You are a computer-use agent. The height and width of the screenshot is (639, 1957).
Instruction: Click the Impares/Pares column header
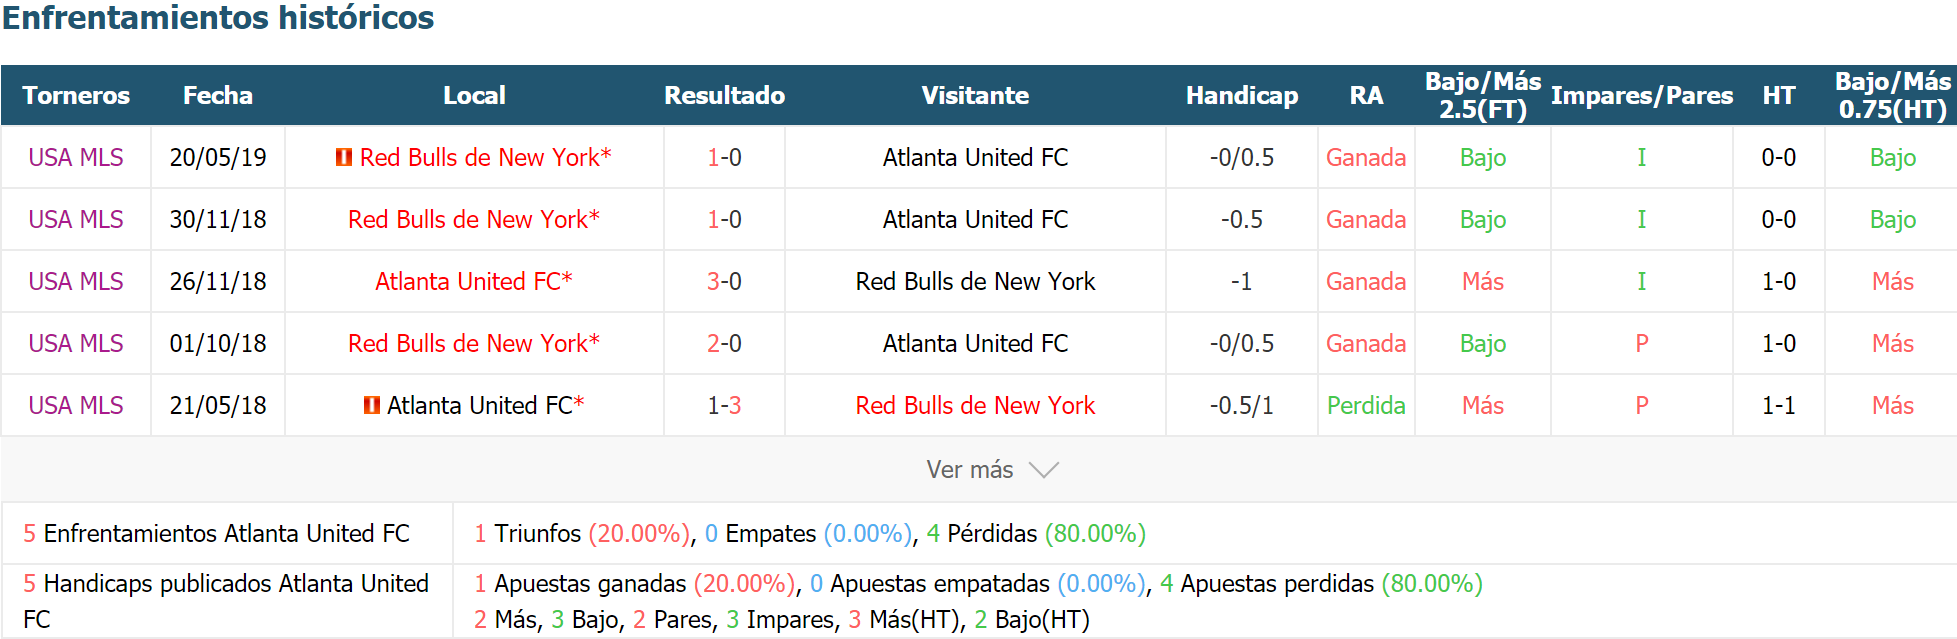(1642, 95)
